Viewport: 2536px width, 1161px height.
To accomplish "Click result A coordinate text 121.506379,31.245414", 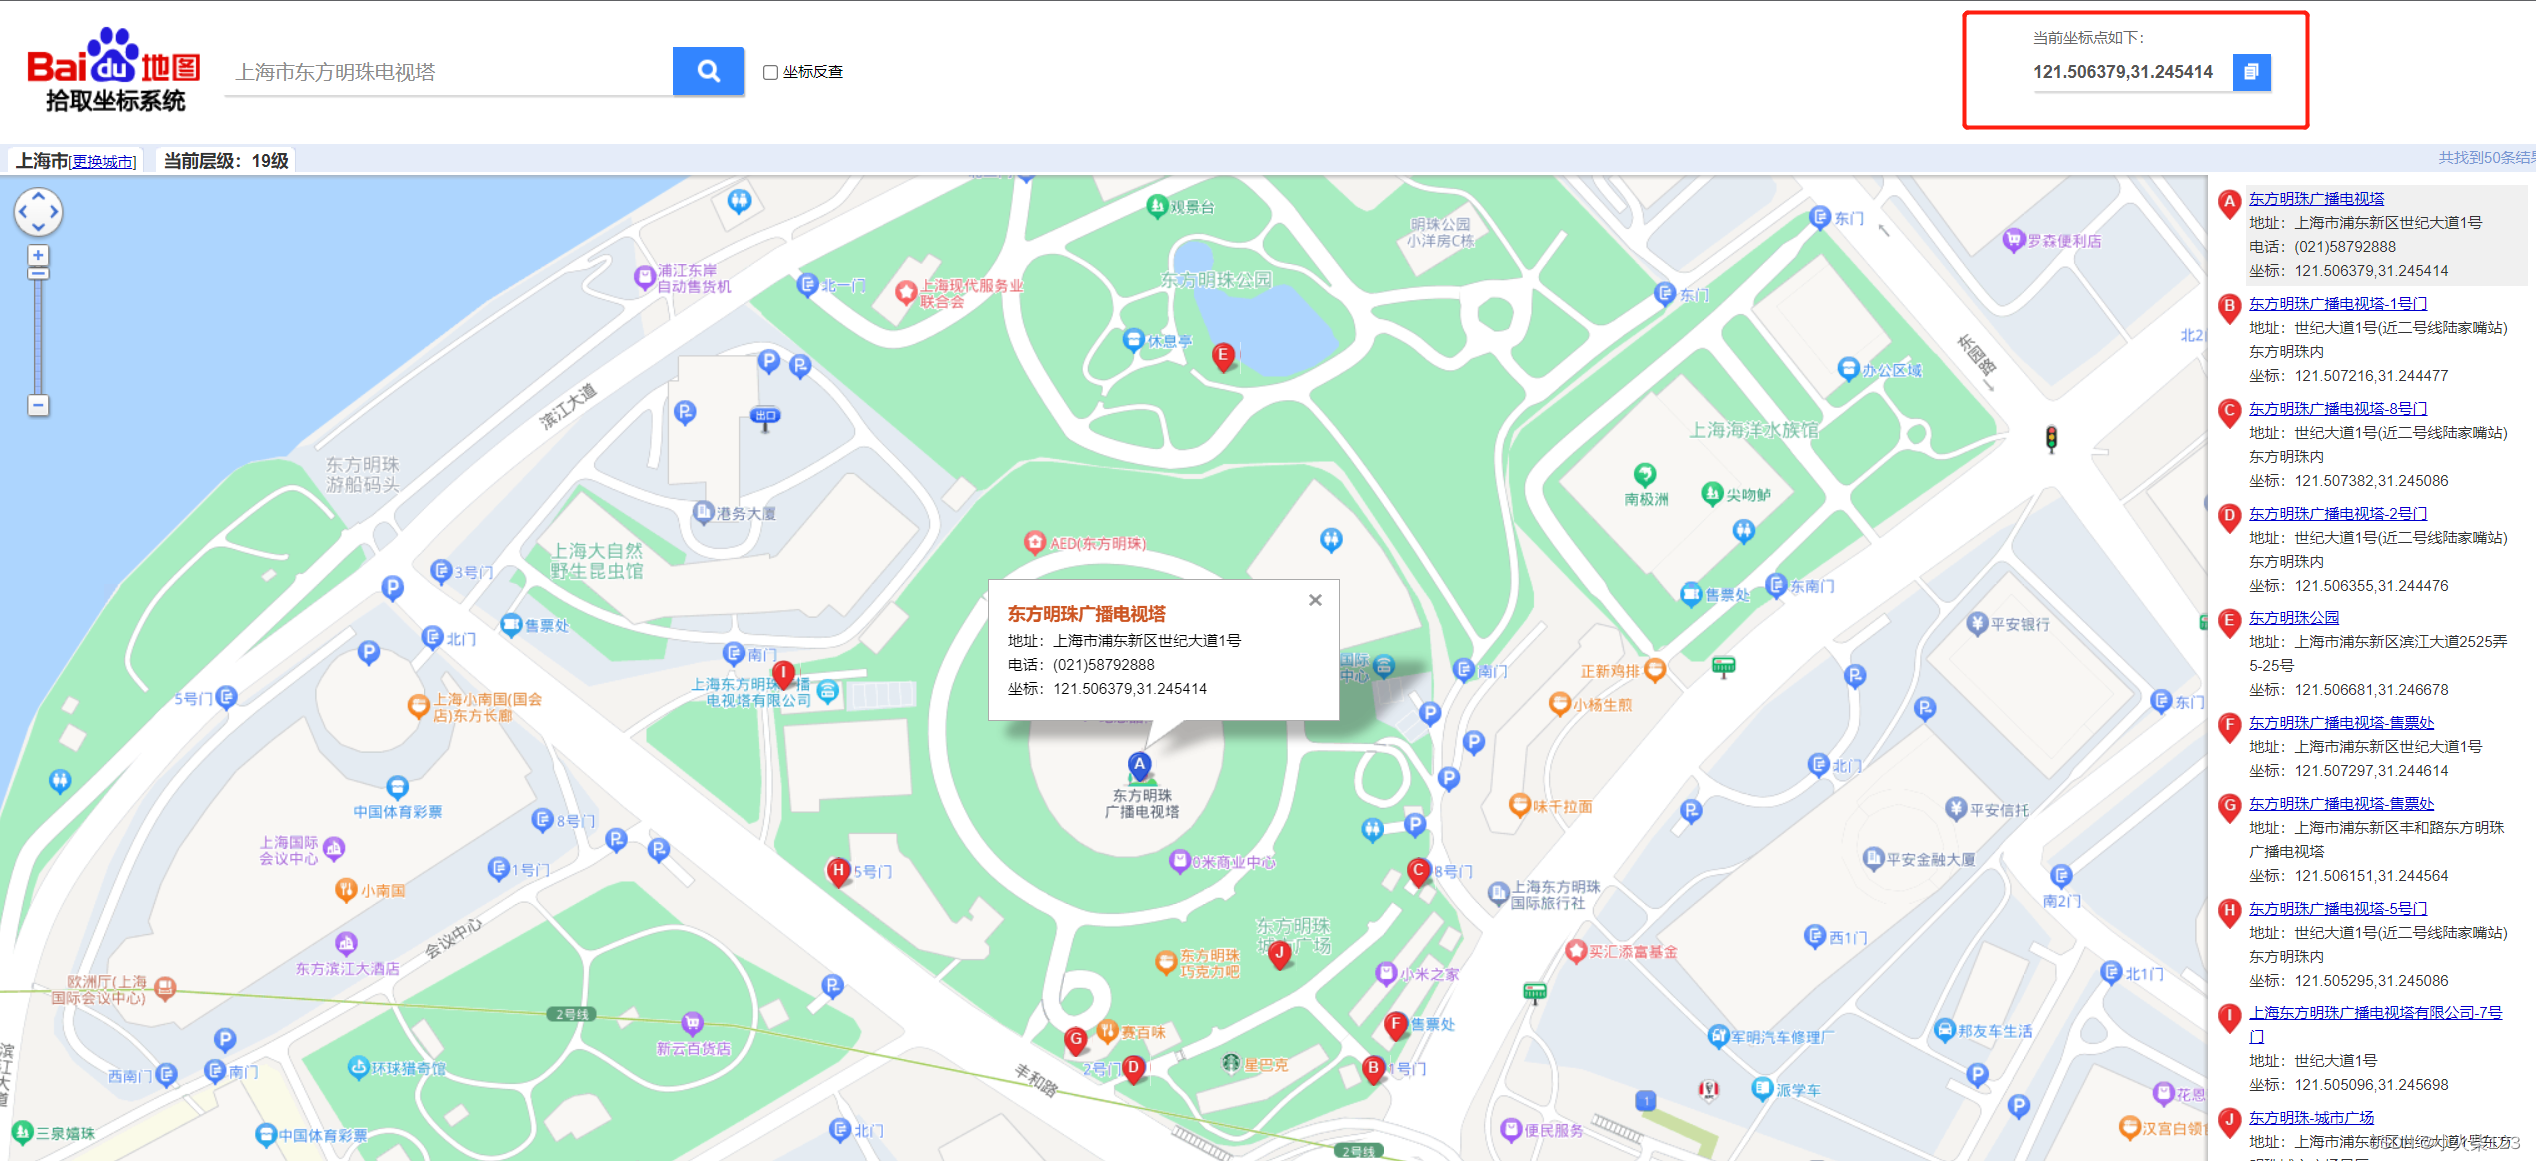I will pyautogui.click(x=2371, y=271).
